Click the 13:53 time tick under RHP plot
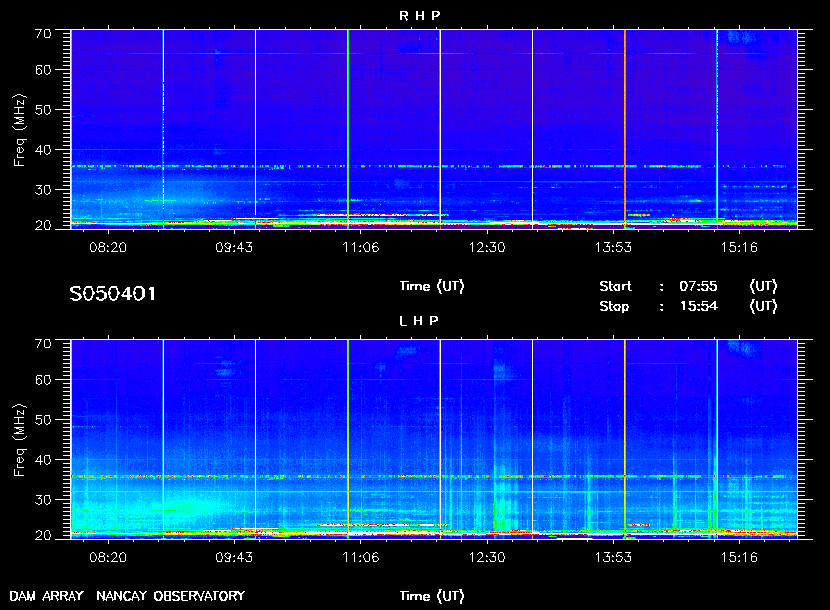Viewport: 830px width, 610px height. (x=613, y=247)
